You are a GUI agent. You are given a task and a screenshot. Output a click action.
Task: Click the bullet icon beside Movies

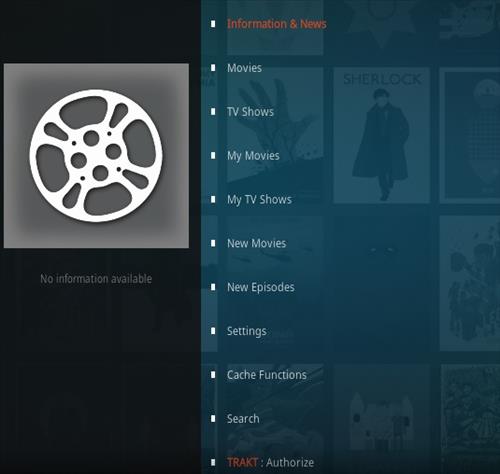(213, 68)
